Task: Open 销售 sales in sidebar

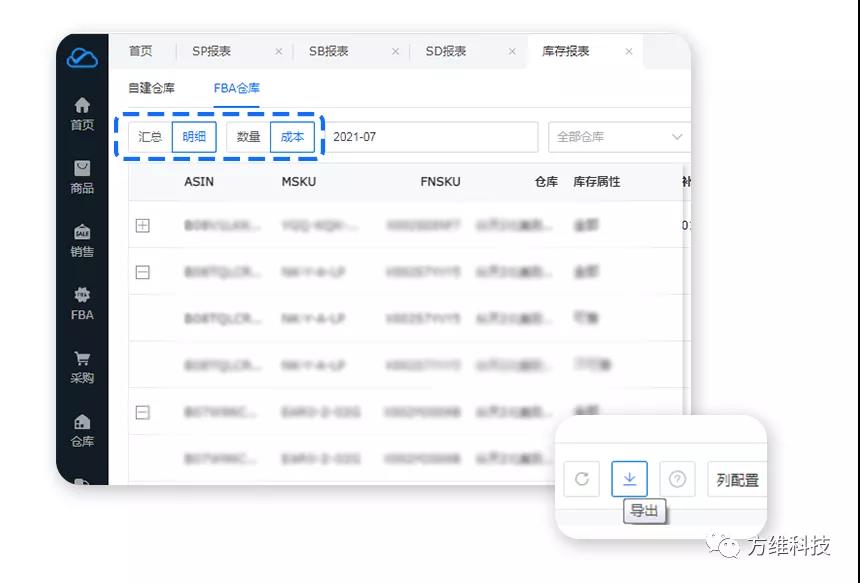Action: point(82,241)
